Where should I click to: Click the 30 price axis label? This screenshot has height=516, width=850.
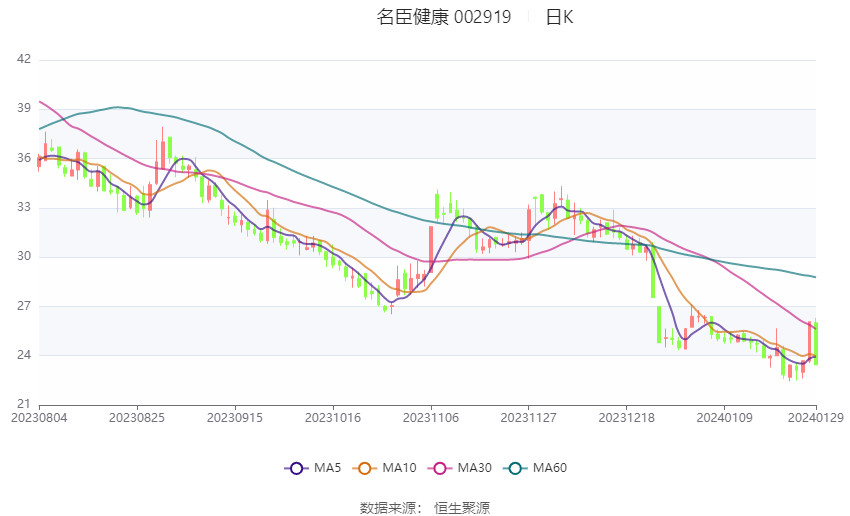24,256
